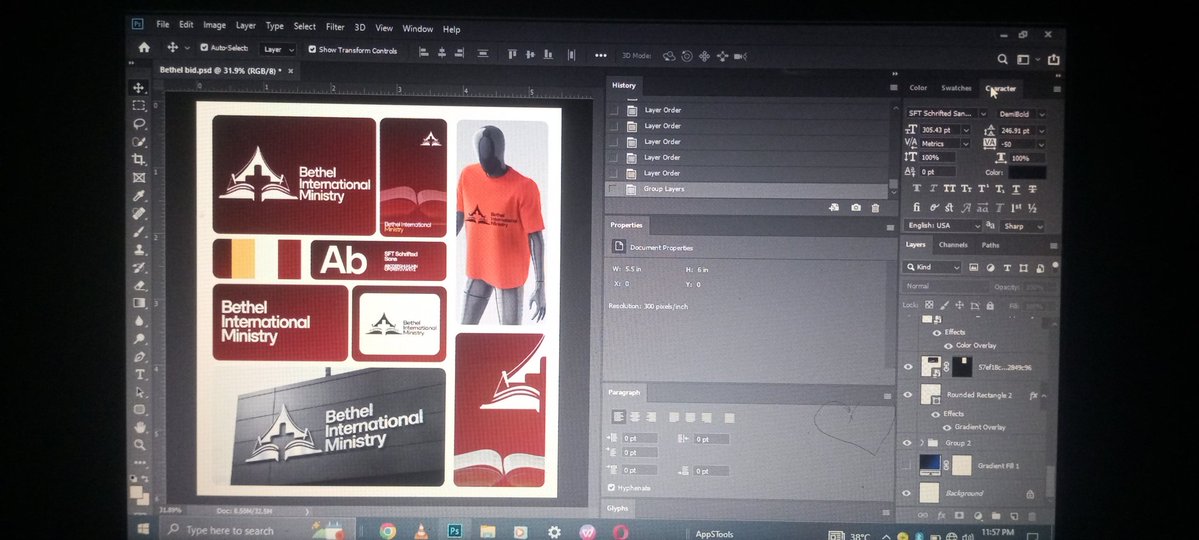Open the File menu
Image resolution: width=1199 pixels, height=540 pixels.
coord(163,24)
